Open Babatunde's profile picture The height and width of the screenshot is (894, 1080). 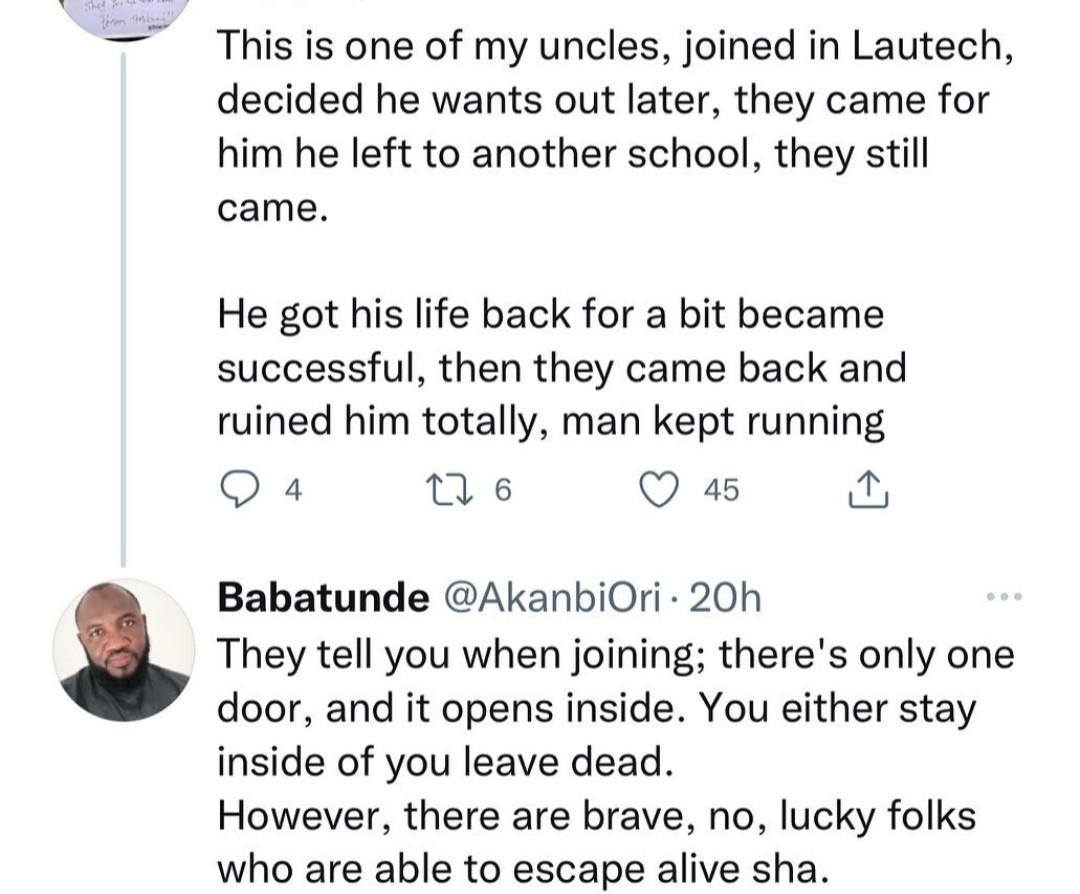(124, 650)
